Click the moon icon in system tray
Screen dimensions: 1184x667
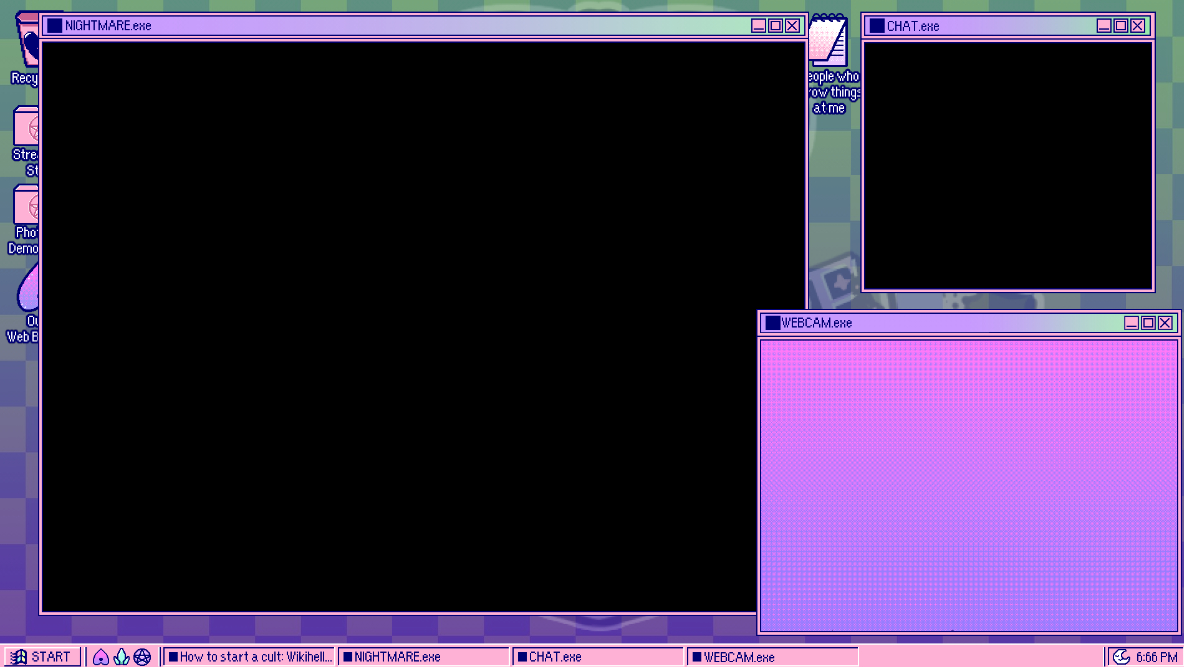[x=1122, y=657]
